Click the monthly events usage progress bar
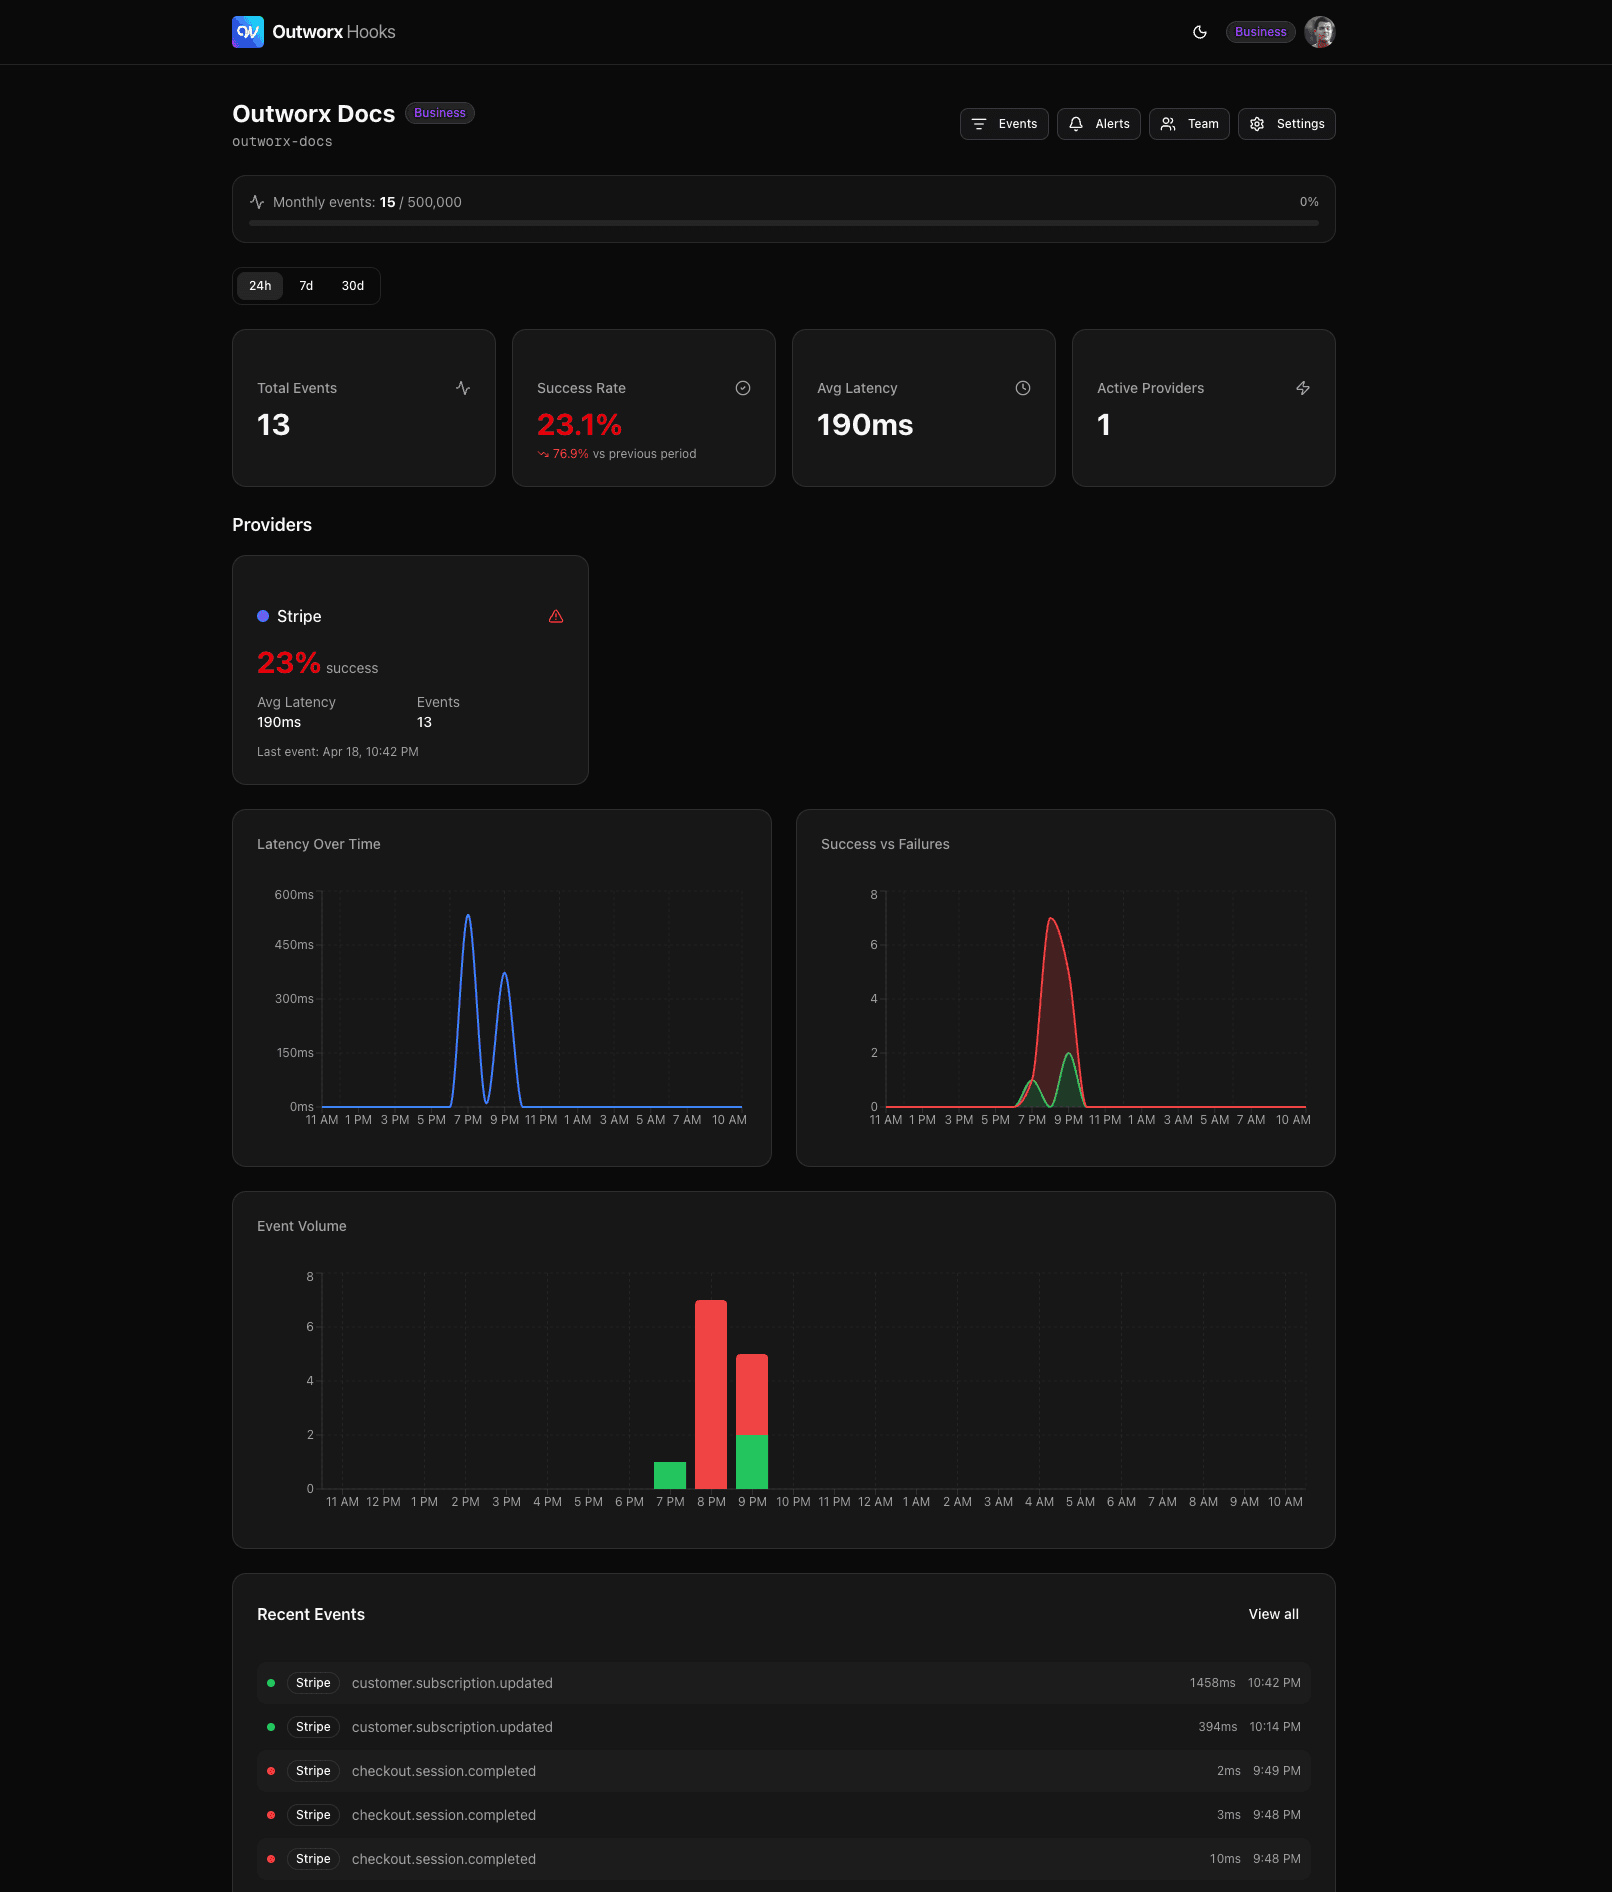 pyautogui.click(x=784, y=223)
